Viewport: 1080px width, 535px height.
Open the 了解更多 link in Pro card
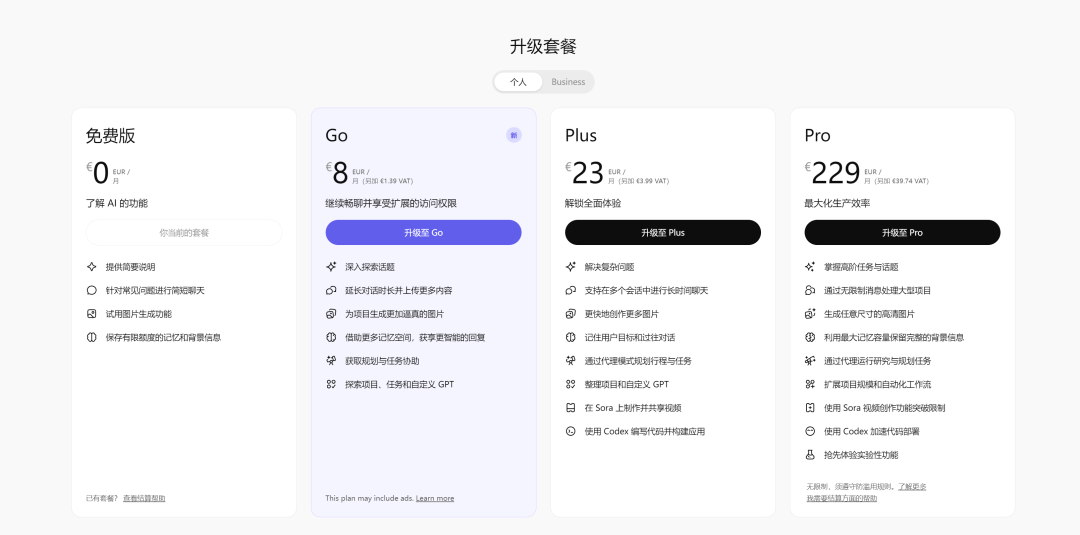[912, 486]
